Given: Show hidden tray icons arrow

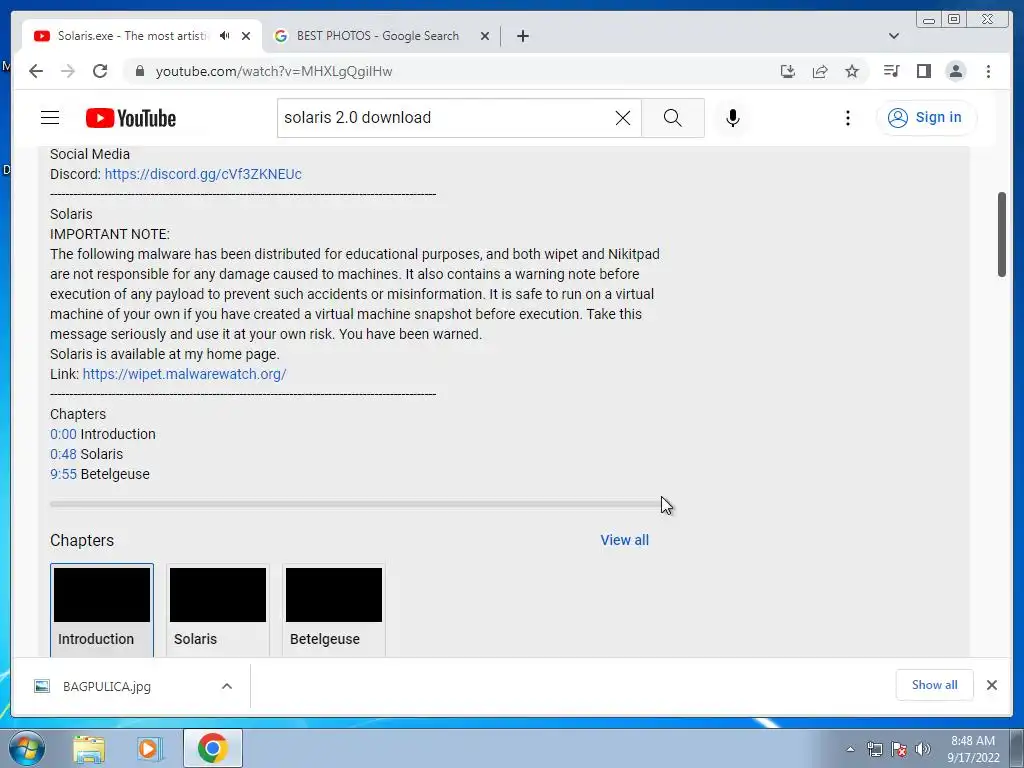Looking at the screenshot, I should tap(850, 749).
